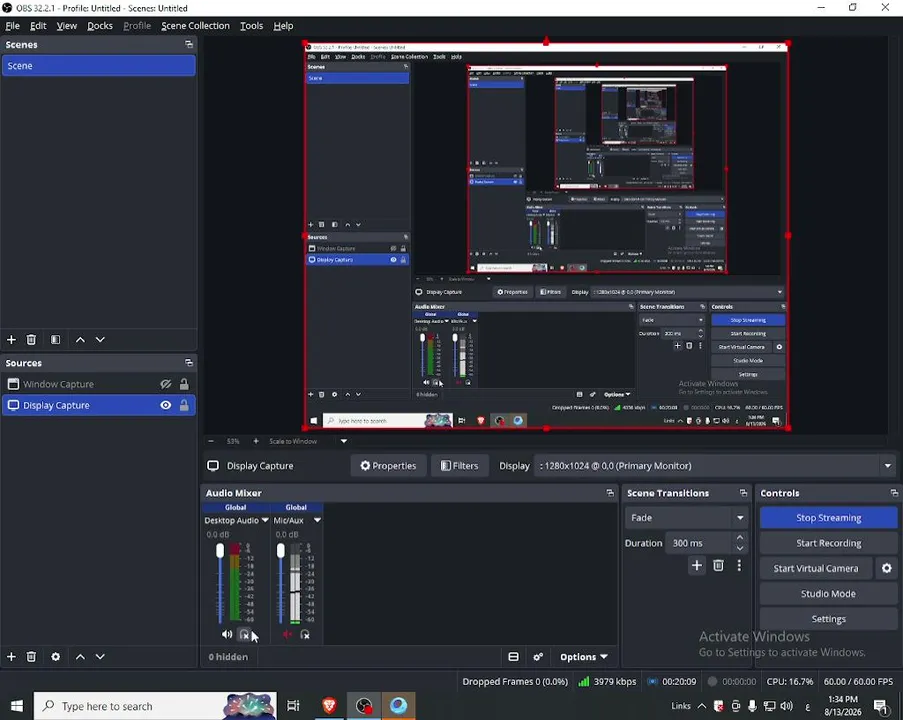Open the Scene Collection menu
This screenshot has width=903, height=720.
pos(195,26)
